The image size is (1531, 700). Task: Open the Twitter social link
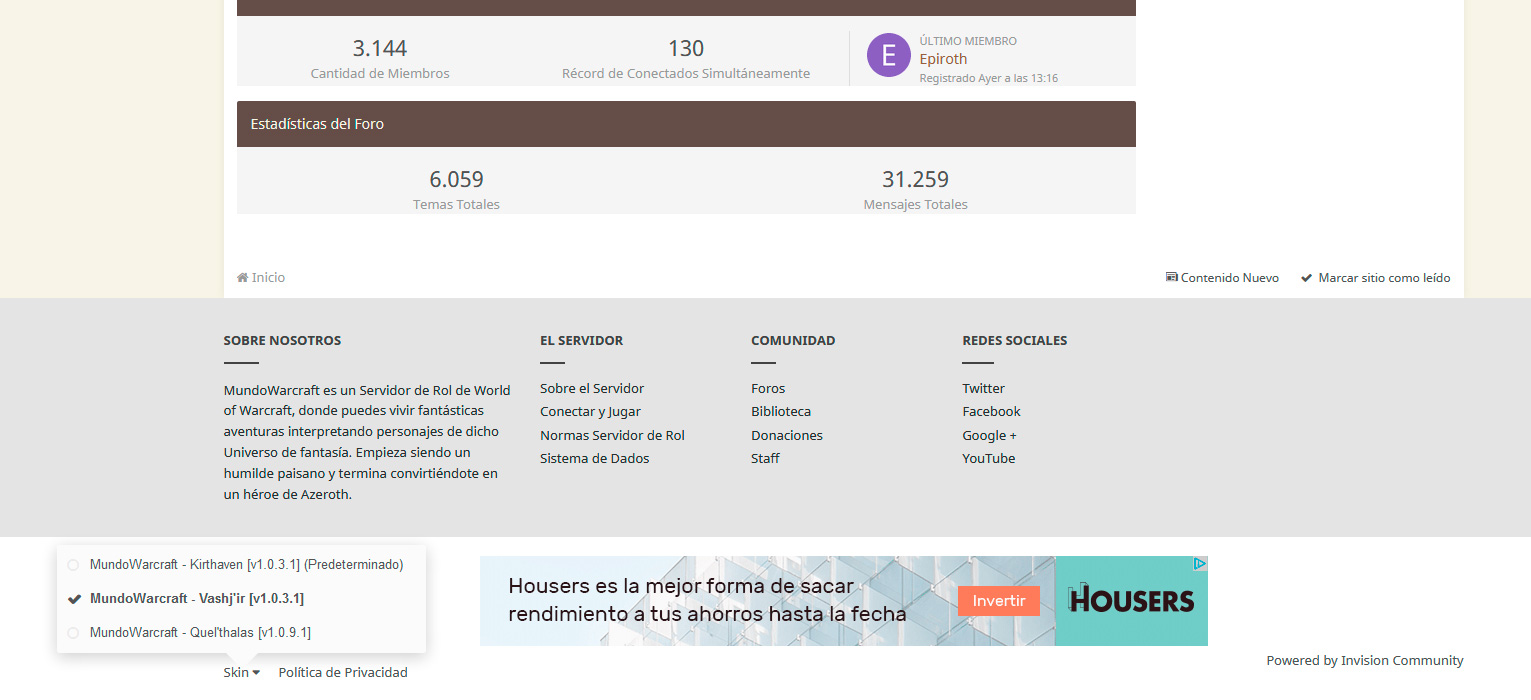tap(983, 389)
